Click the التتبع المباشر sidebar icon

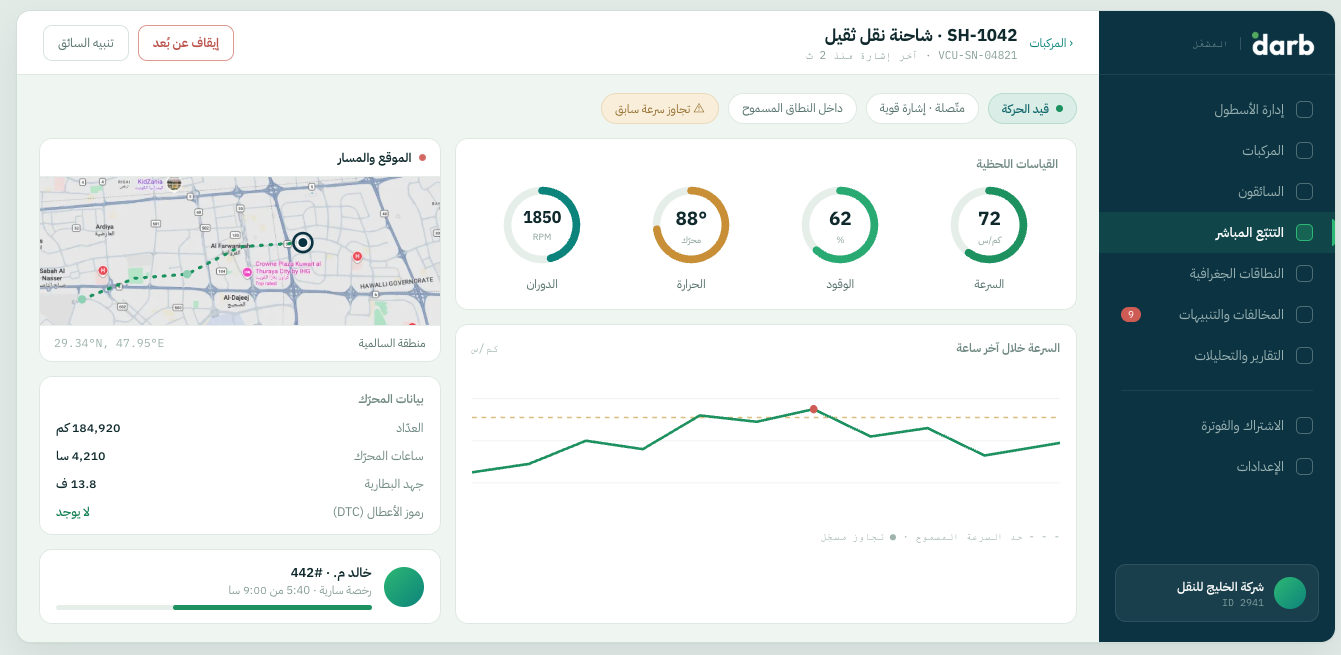1304,233
